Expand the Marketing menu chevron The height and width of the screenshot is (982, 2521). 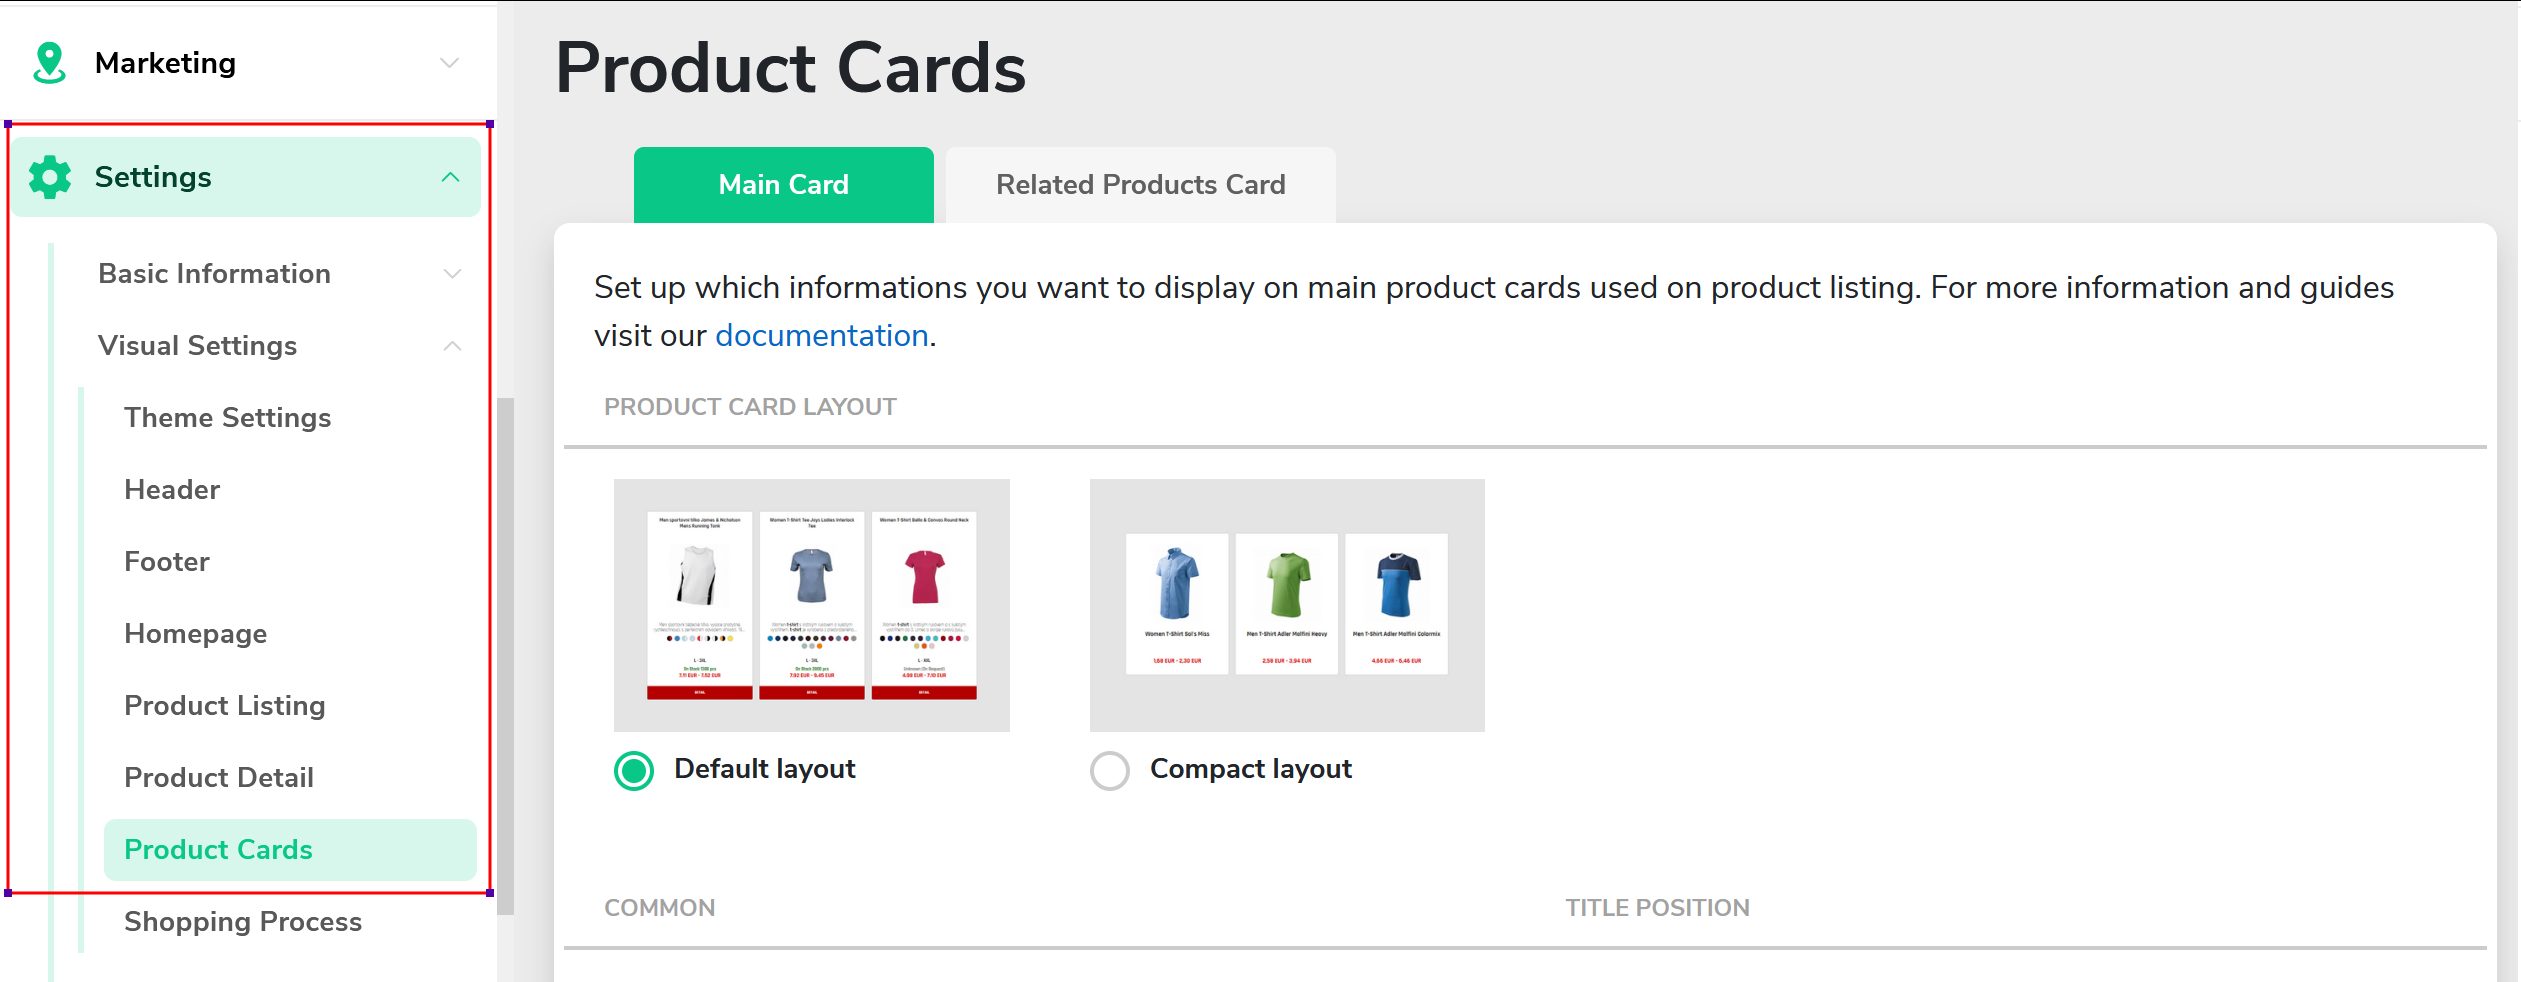(x=450, y=63)
